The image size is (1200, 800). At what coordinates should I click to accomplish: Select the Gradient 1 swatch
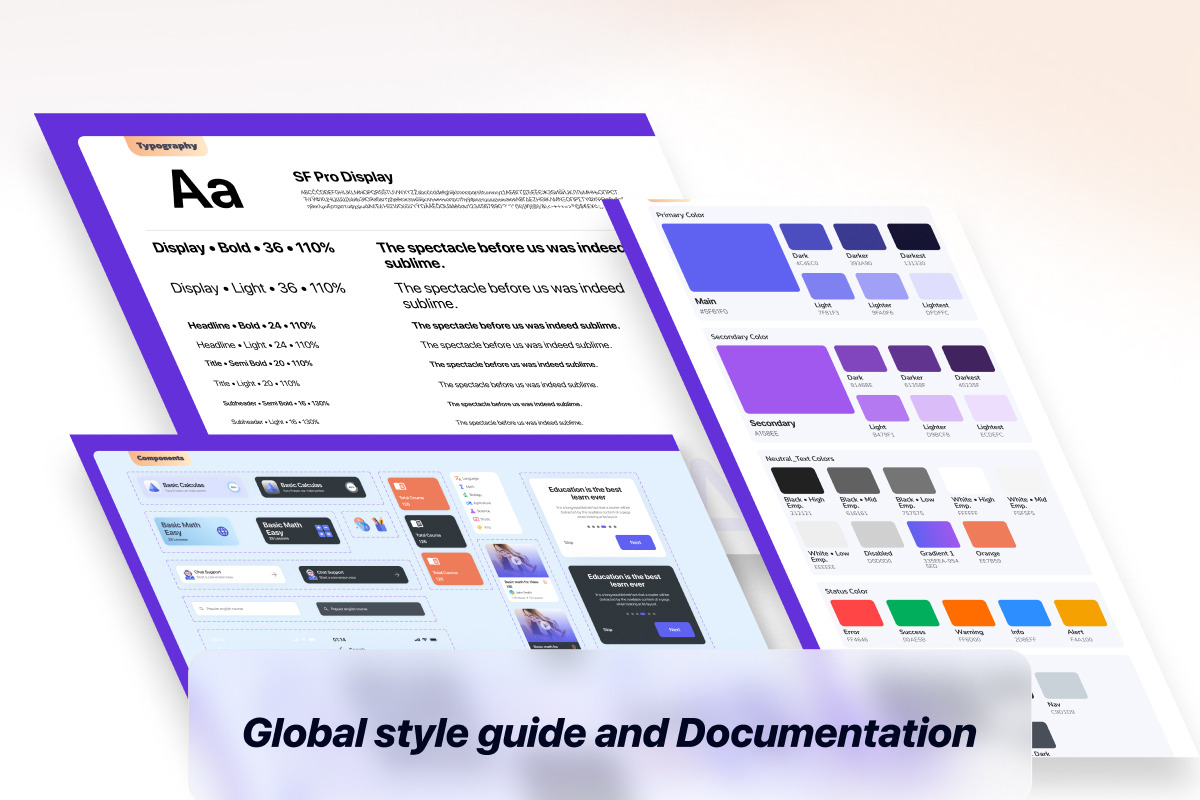[x=933, y=535]
